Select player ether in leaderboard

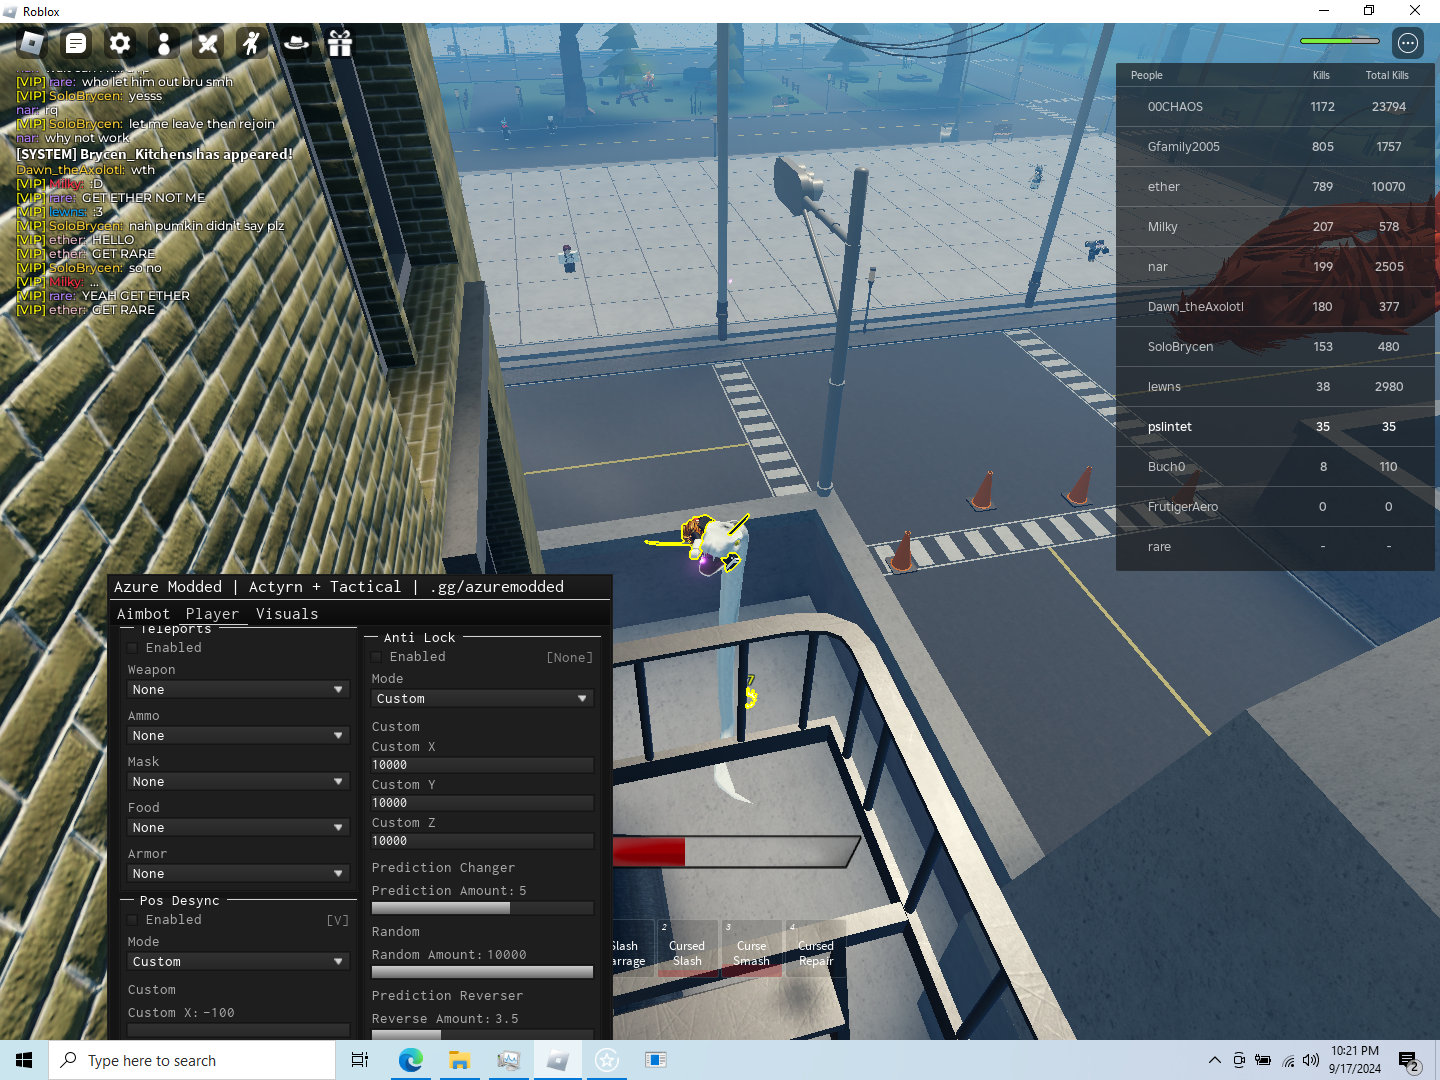click(1275, 187)
